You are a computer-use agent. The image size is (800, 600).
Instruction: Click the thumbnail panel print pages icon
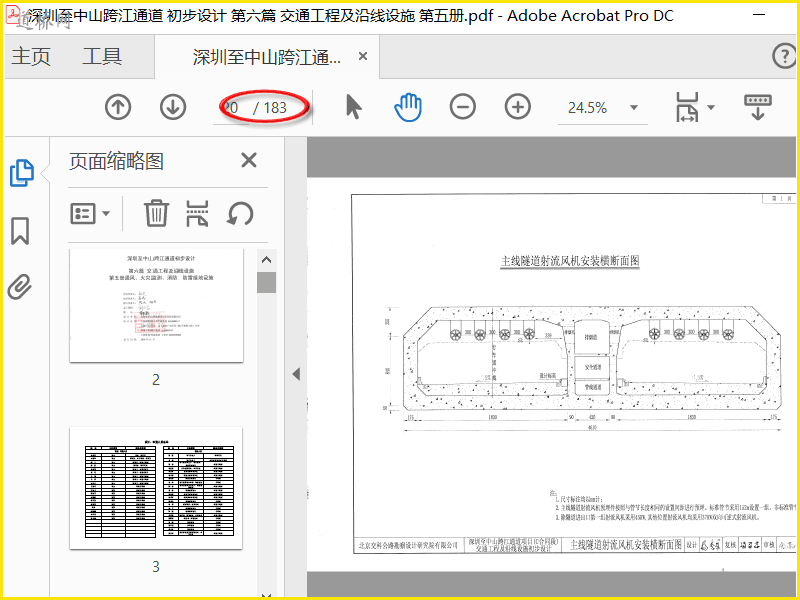197,213
